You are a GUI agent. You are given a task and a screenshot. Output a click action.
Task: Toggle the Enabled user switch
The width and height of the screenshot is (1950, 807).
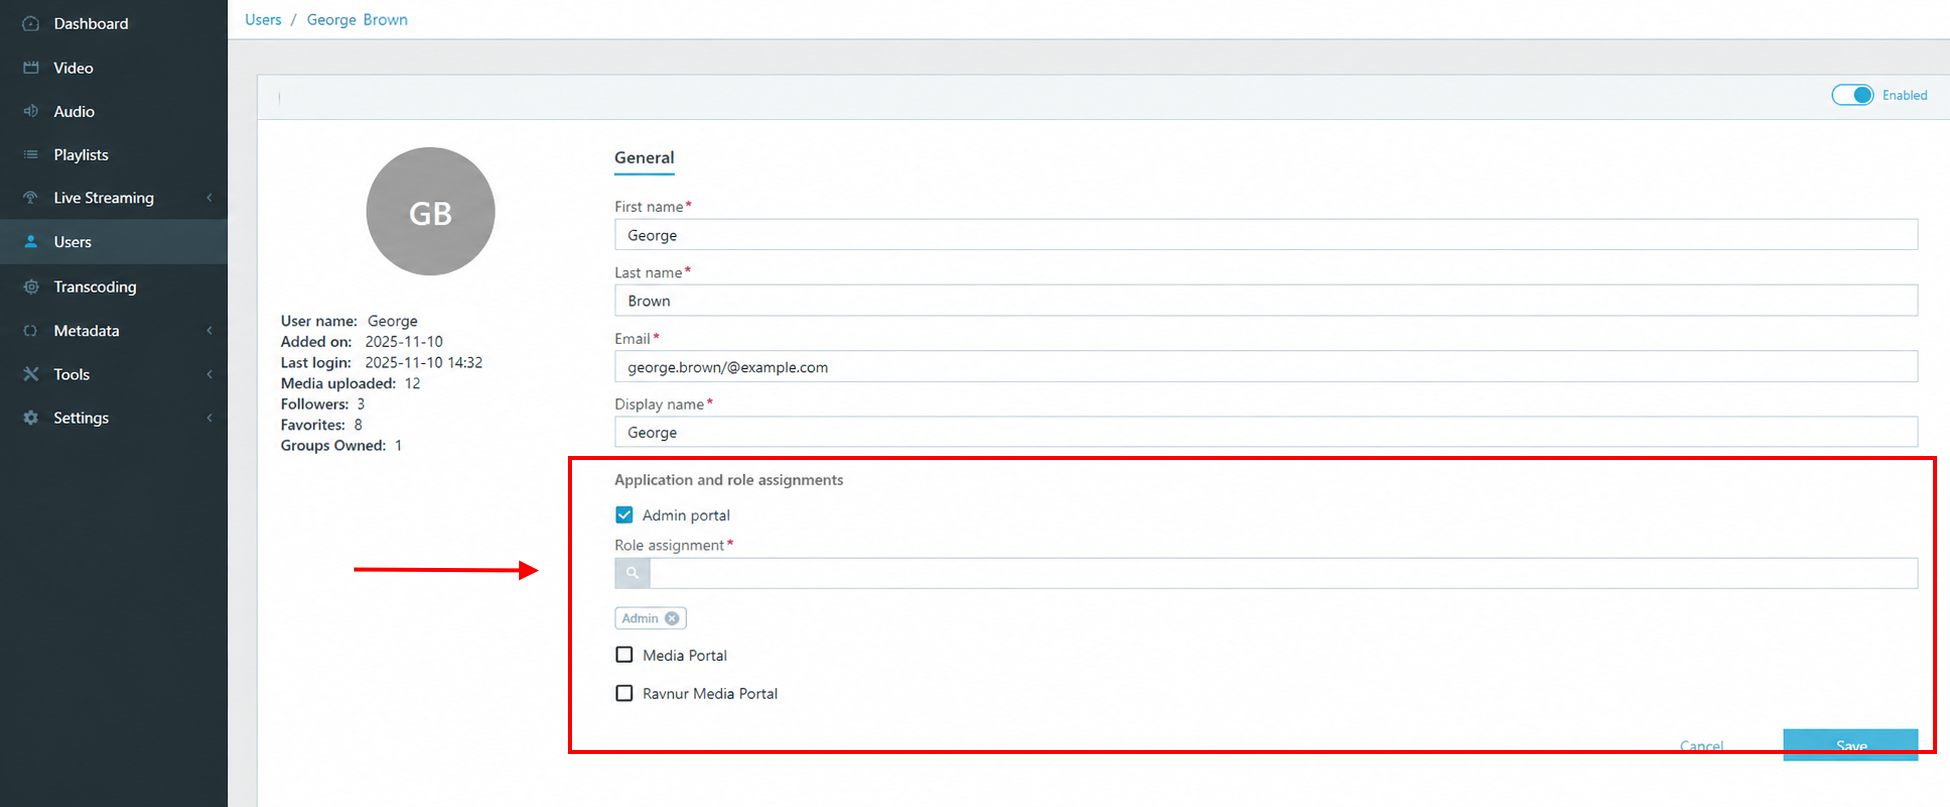(1852, 95)
